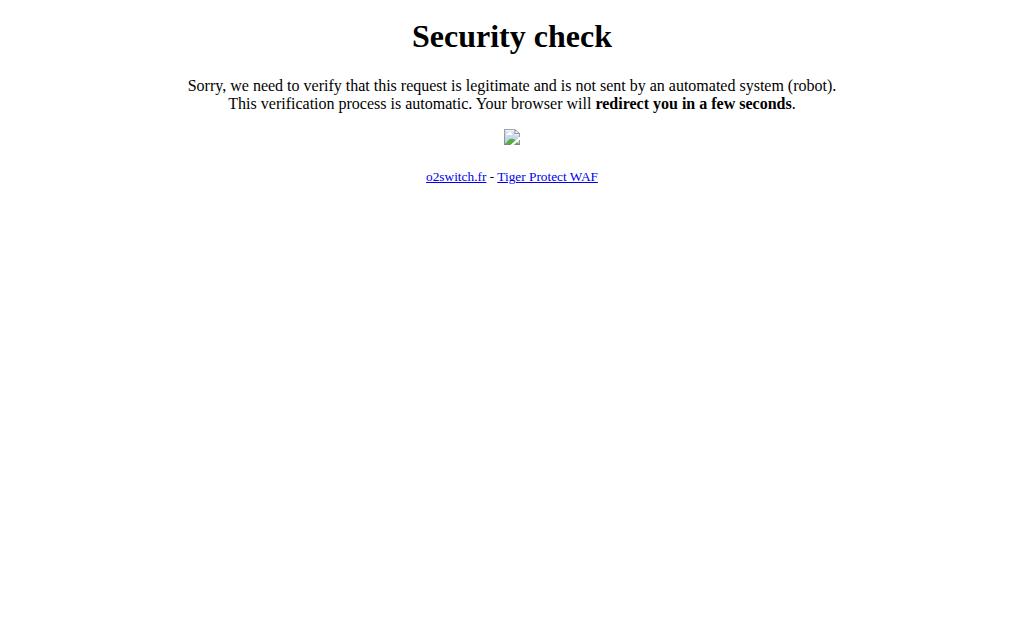Click 'This verification process is automatic' text
The width and height of the screenshot is (1024, 629).
[349, 104]
